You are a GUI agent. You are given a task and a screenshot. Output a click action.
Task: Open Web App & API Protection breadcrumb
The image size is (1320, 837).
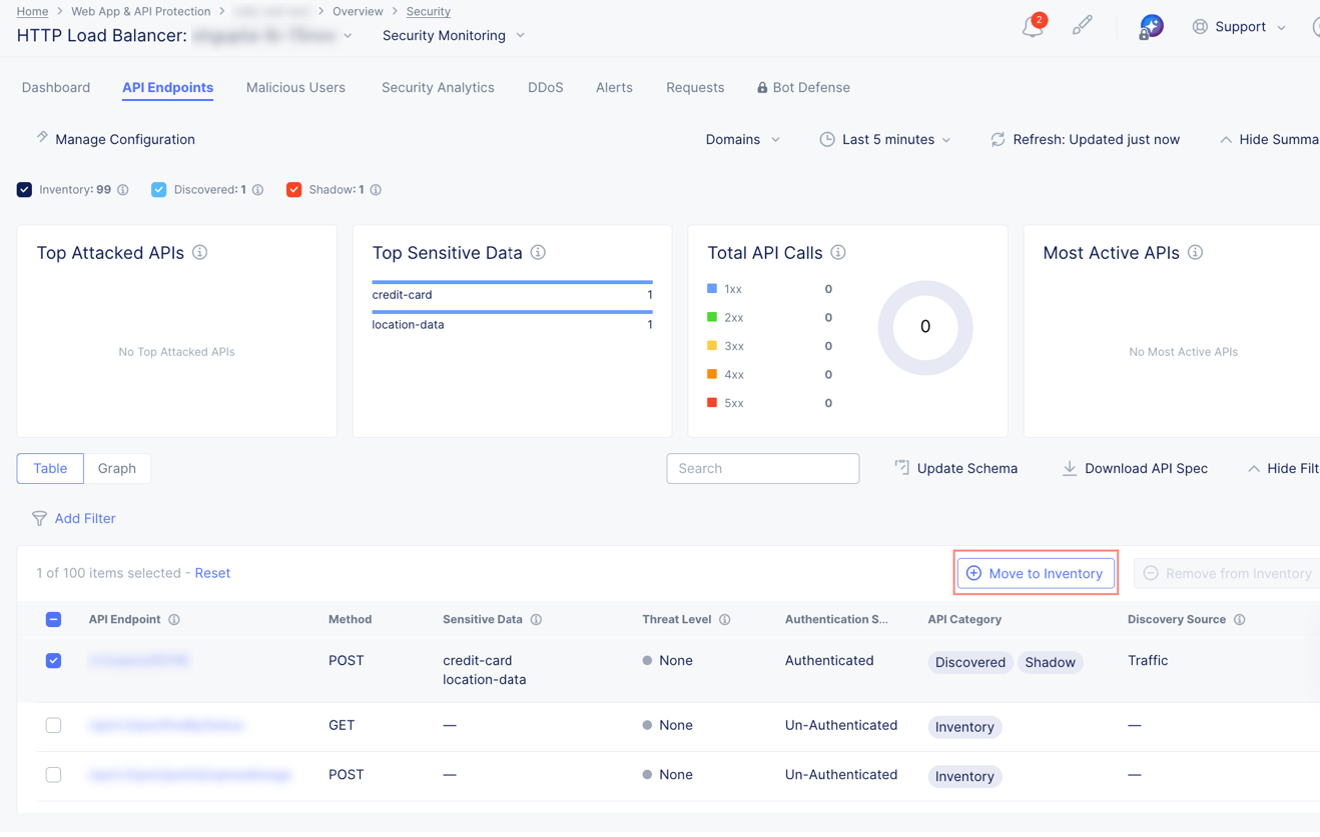(x=141, y=11)
